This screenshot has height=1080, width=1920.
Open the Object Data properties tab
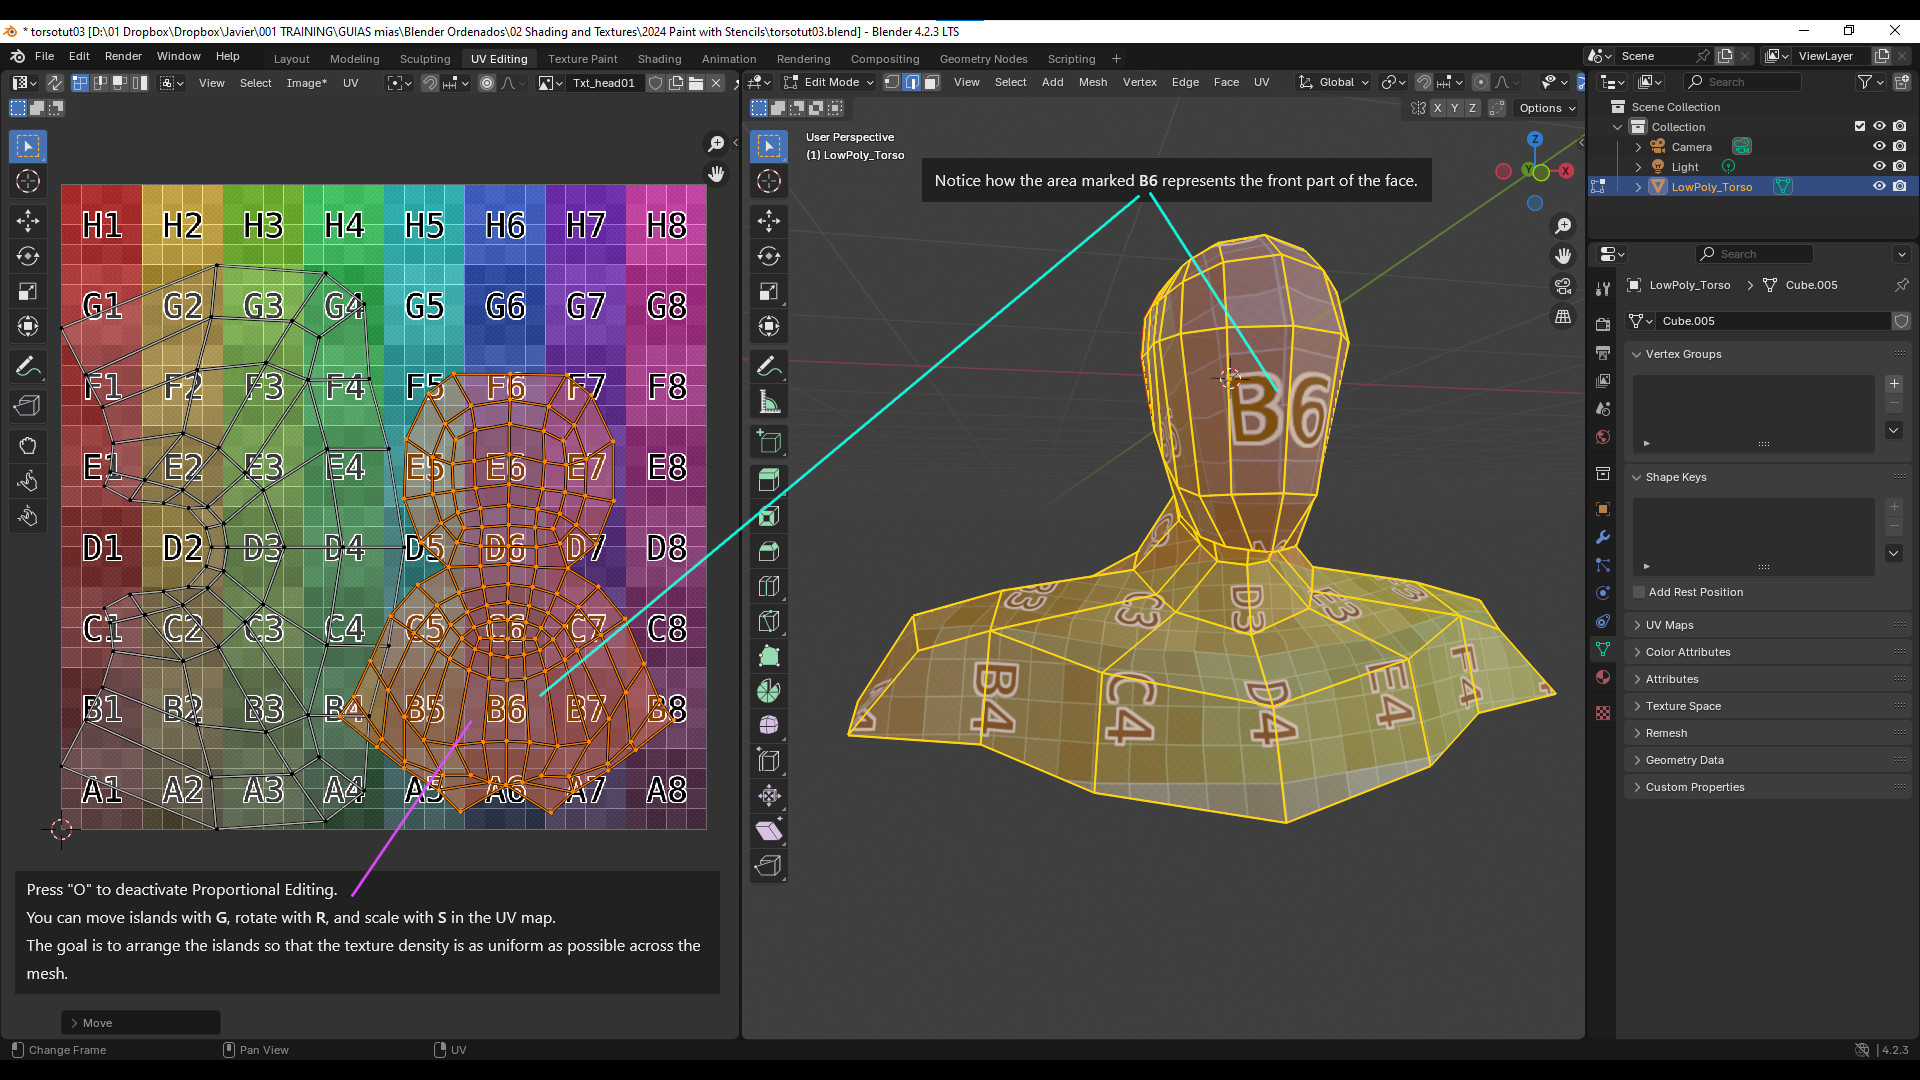tap(1603, 649)
